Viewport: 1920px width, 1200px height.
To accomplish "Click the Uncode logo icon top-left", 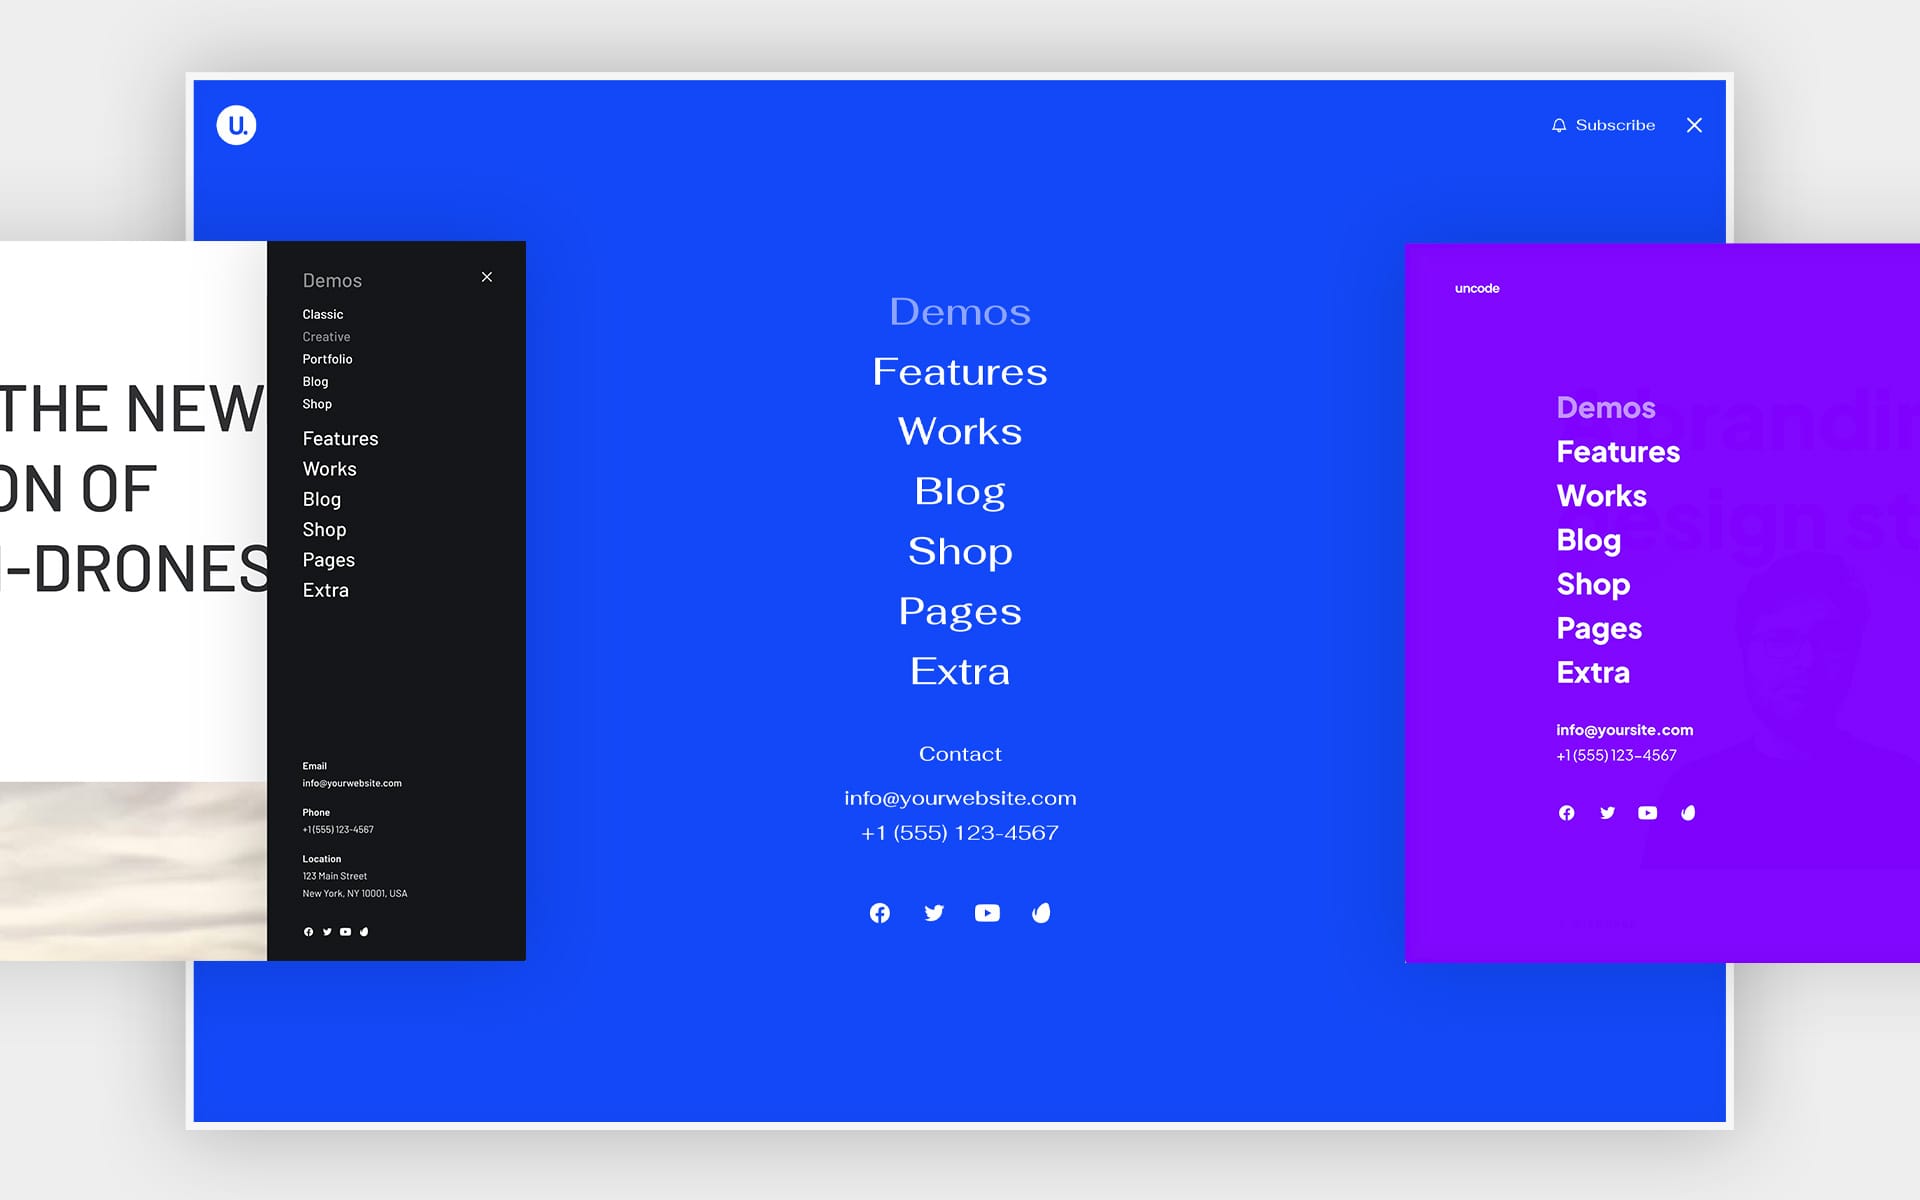I will point(238,126).
